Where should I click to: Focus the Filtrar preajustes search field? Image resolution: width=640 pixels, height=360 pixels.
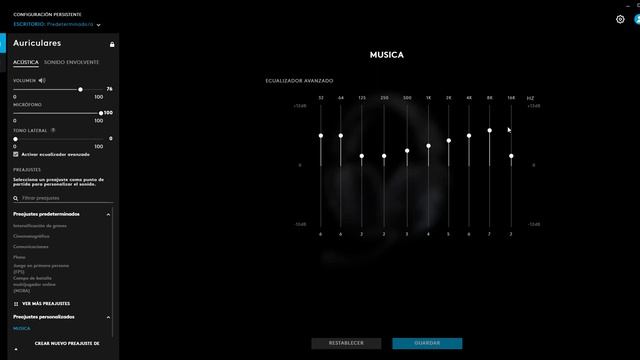coord(63,198)
